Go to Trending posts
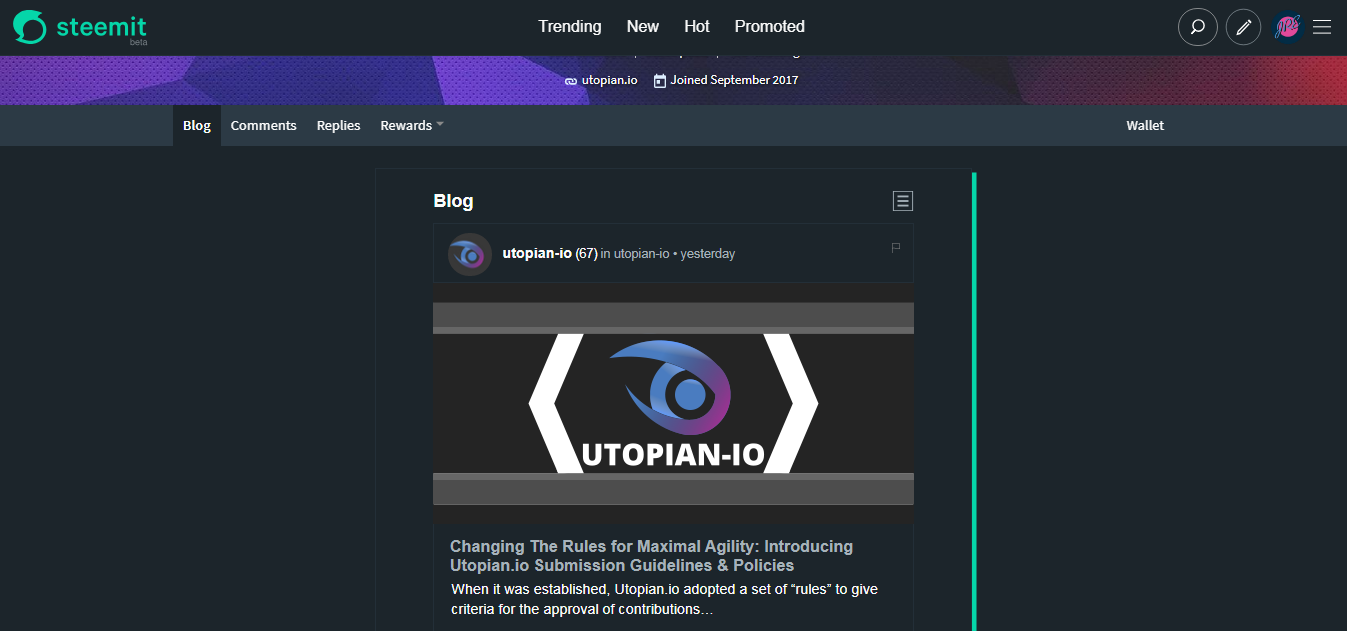1347x631 pixels. [570, 26]
